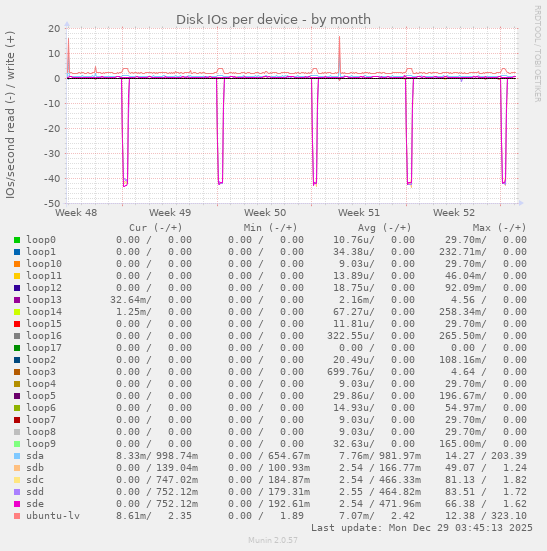547x551 pixels.
Task: Click the loop2 navy legend swatch
Action: [x=17, y=360]
